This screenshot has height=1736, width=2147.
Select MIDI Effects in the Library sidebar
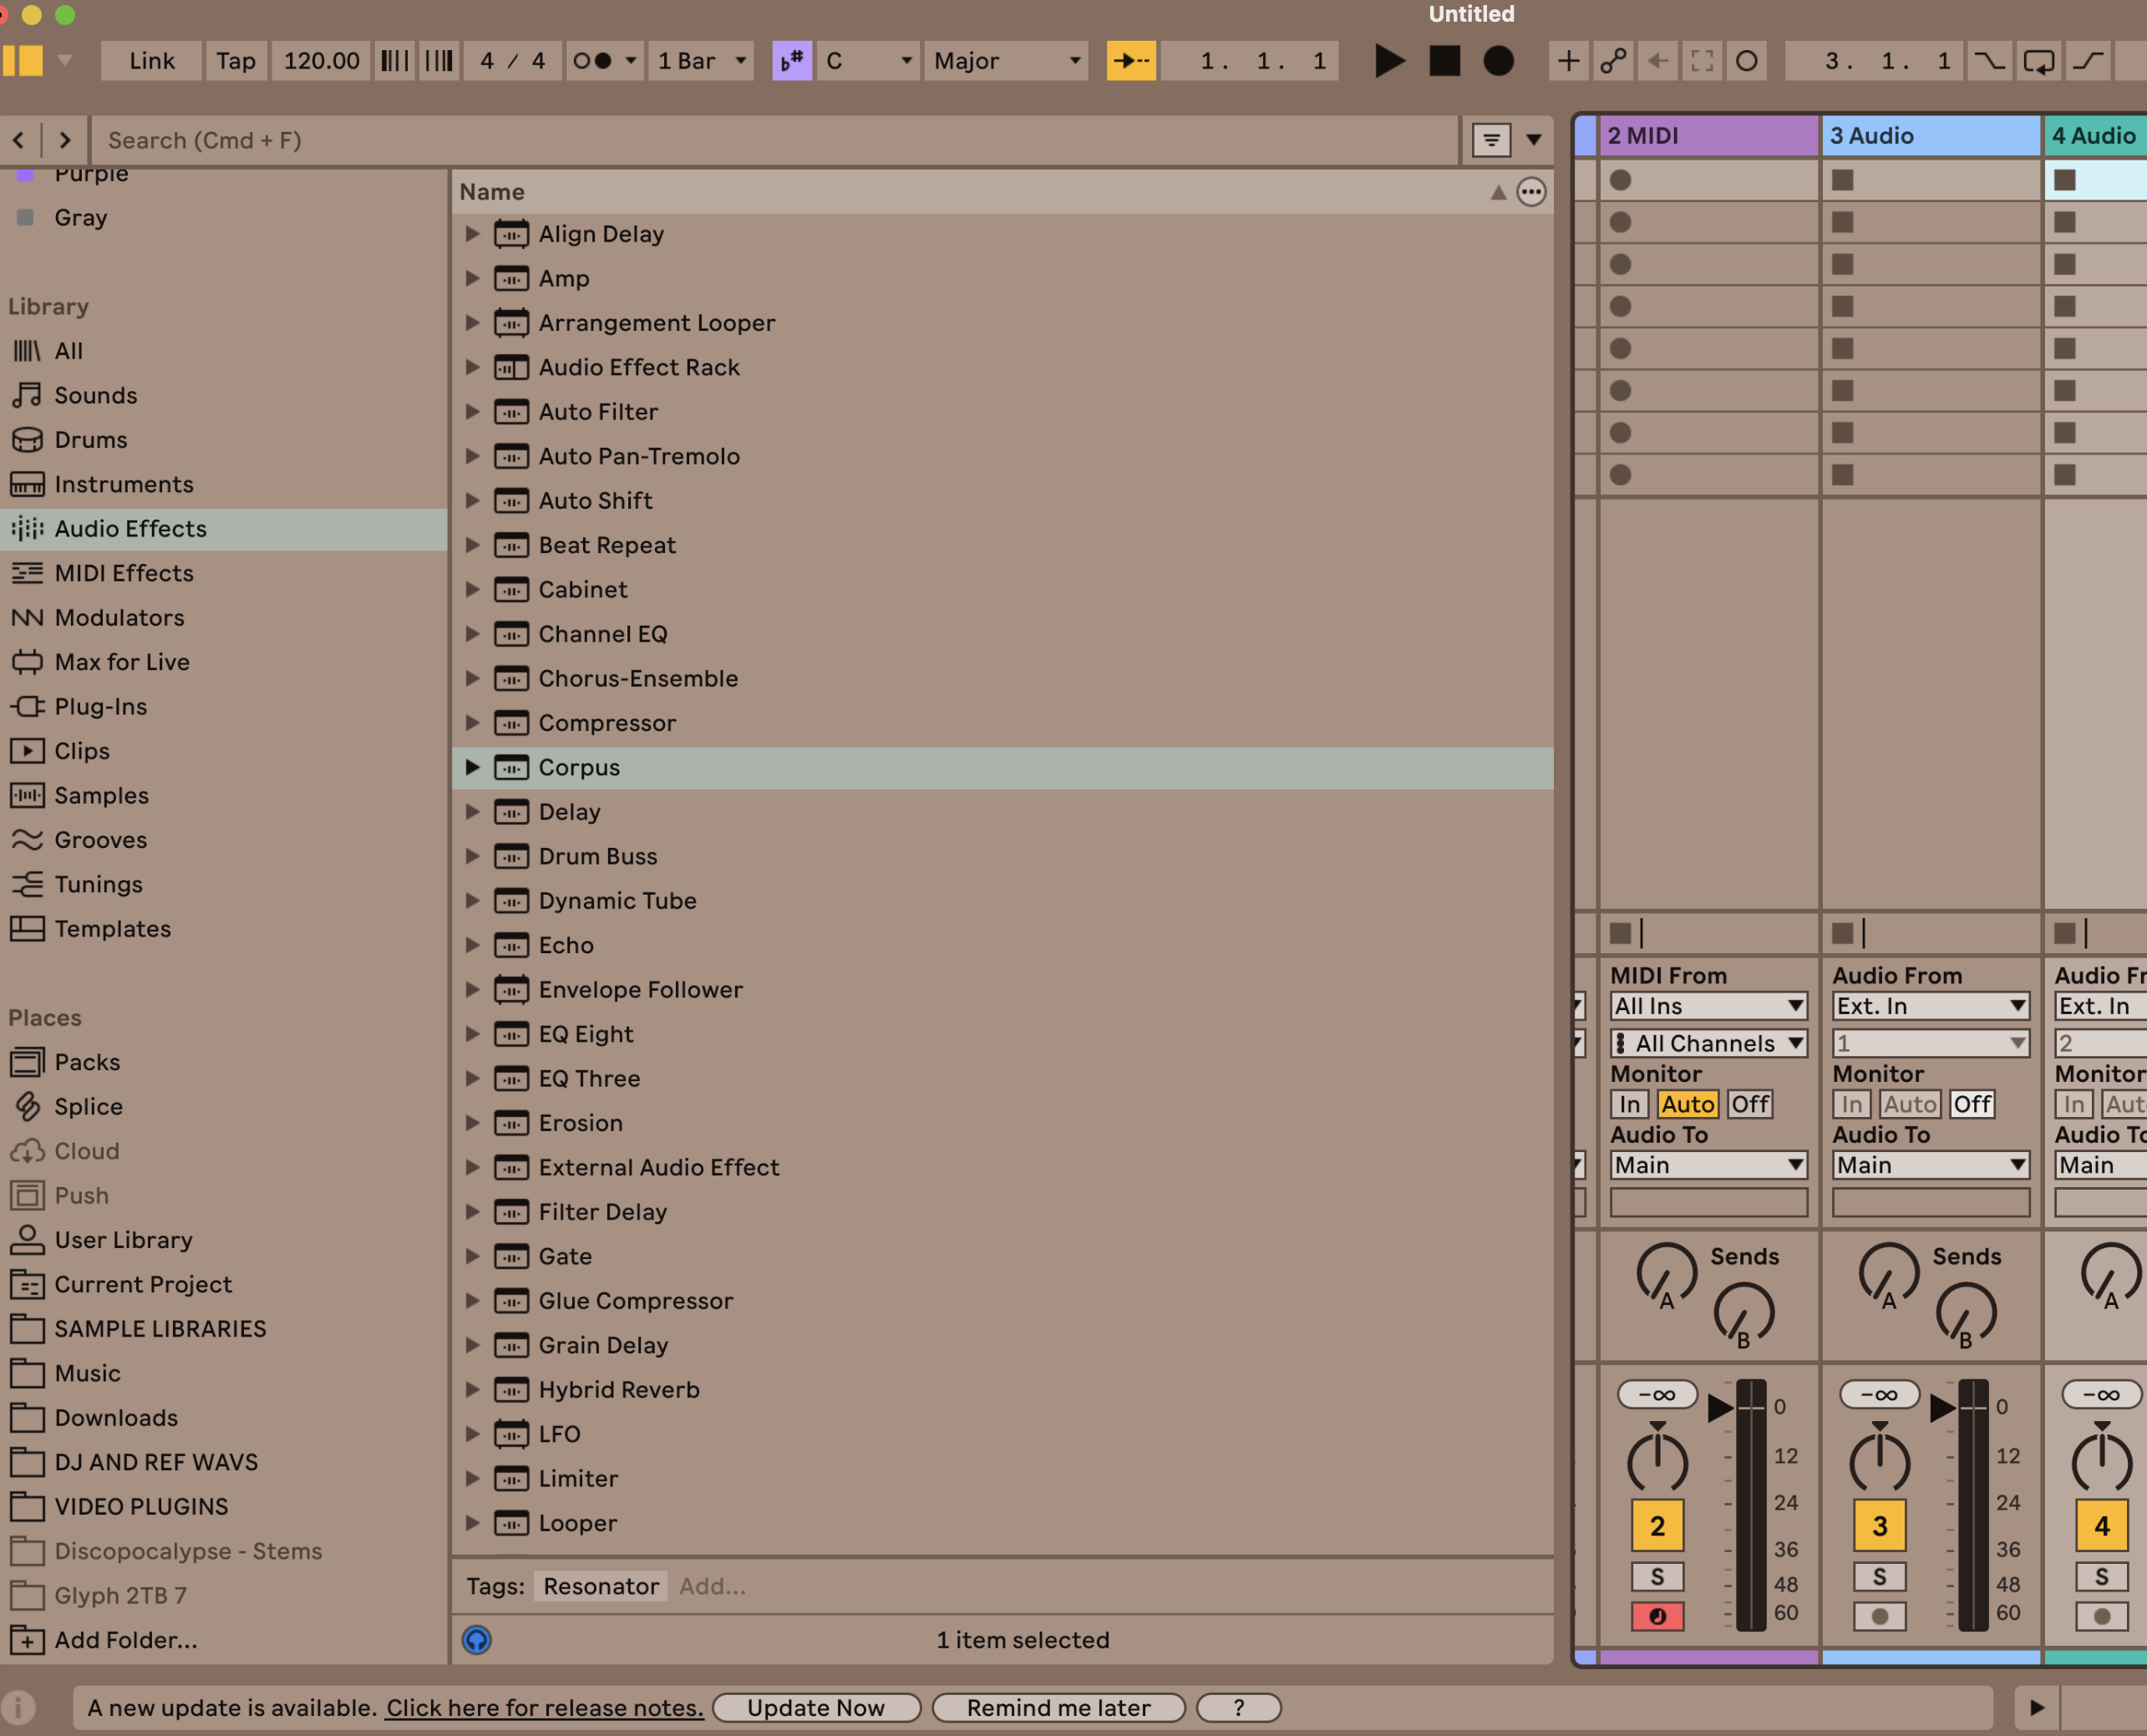pos(124,573)
